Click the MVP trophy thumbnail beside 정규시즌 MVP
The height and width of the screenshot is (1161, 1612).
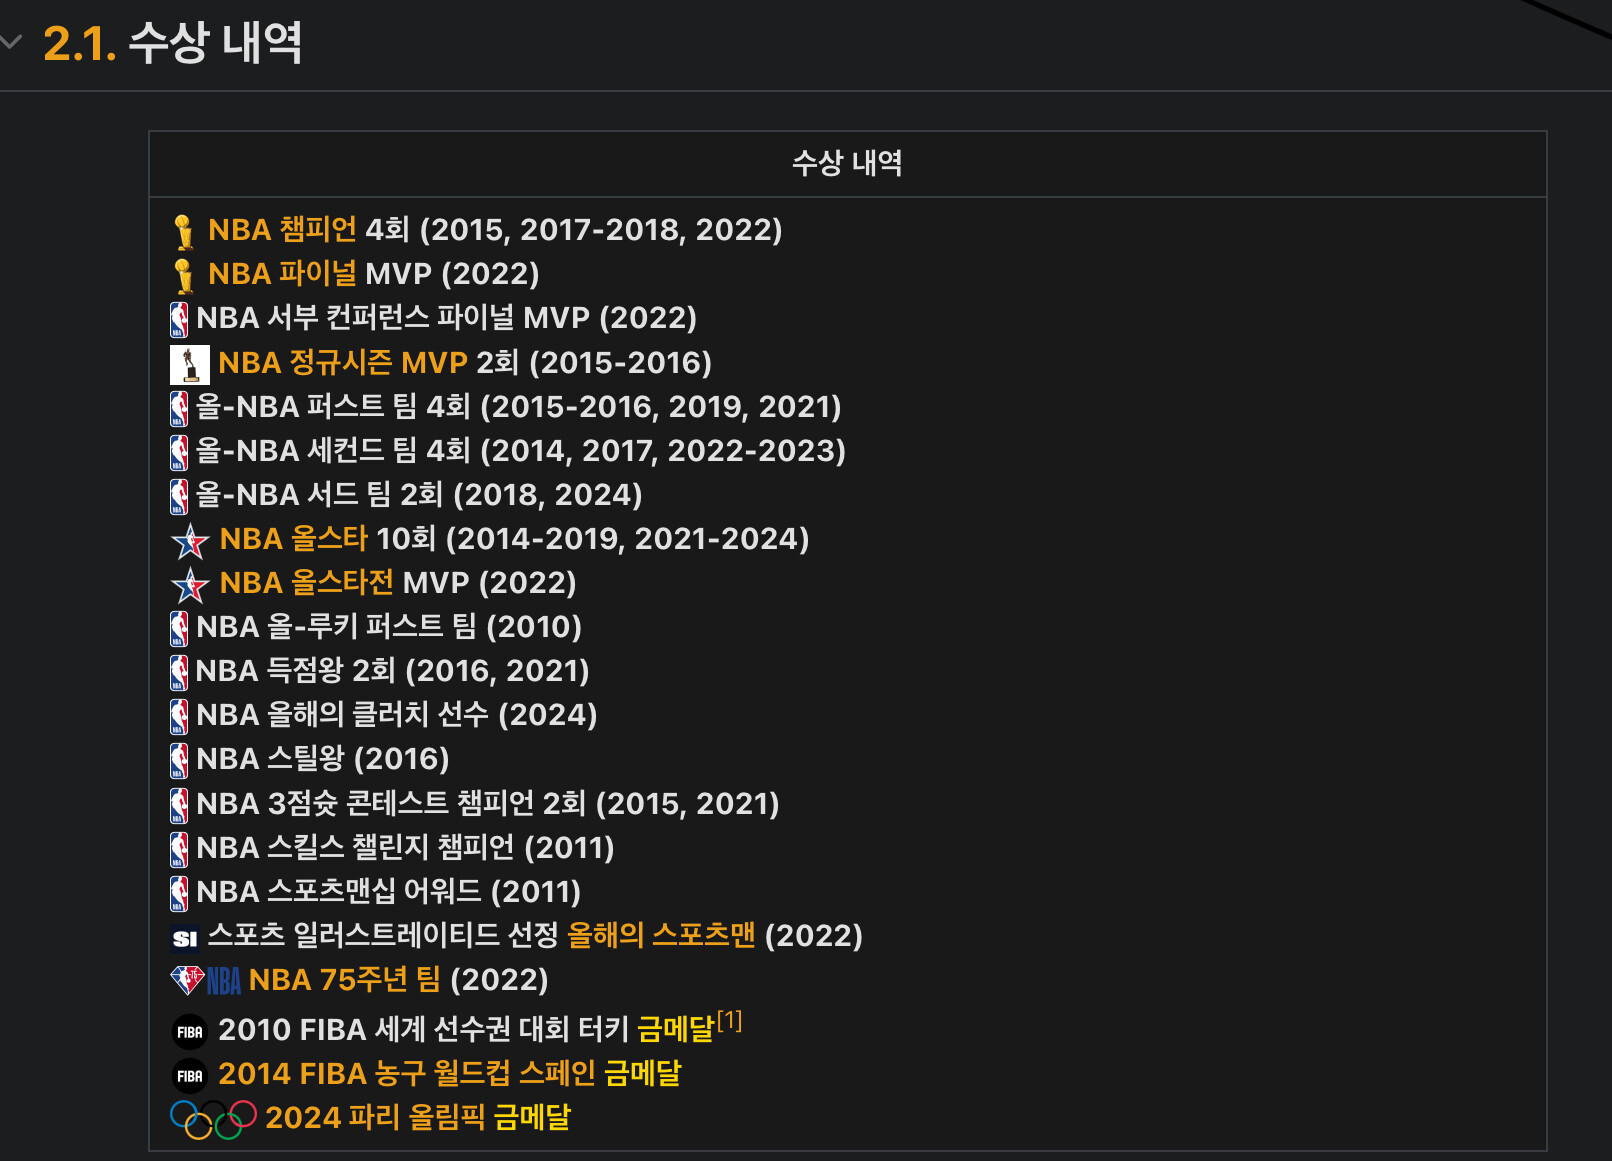(x=189, y=364)
